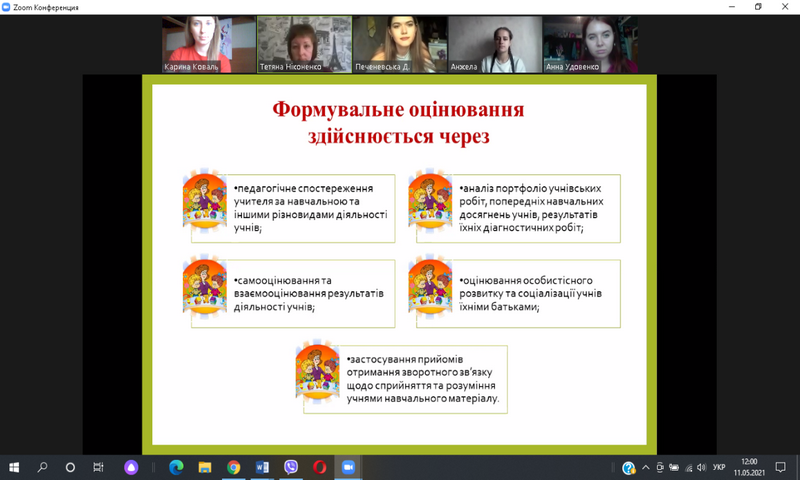Click text 'самооцінювання та'
This screenshot has width=800, height=480.
click(x=284, y=281)
